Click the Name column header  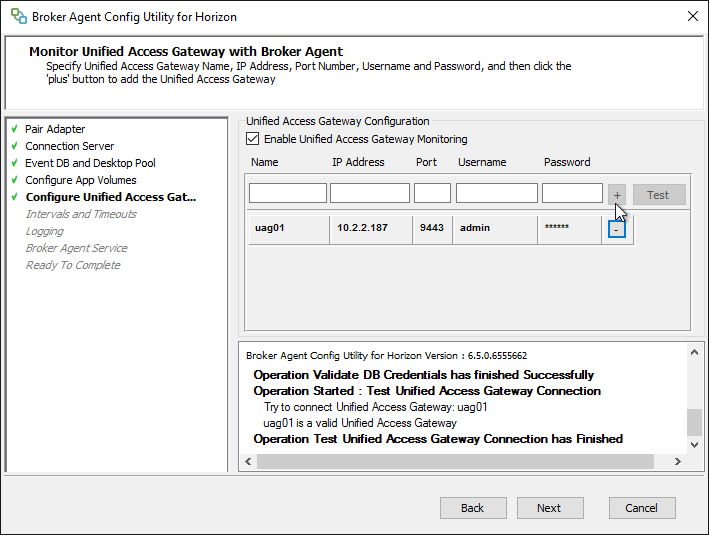click(x=265, y=162)
